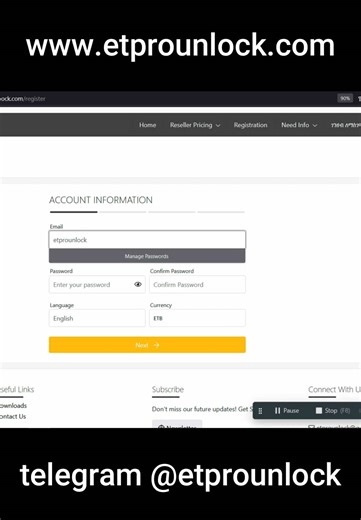Open the Language dropdown showing English

click(97, 318)
